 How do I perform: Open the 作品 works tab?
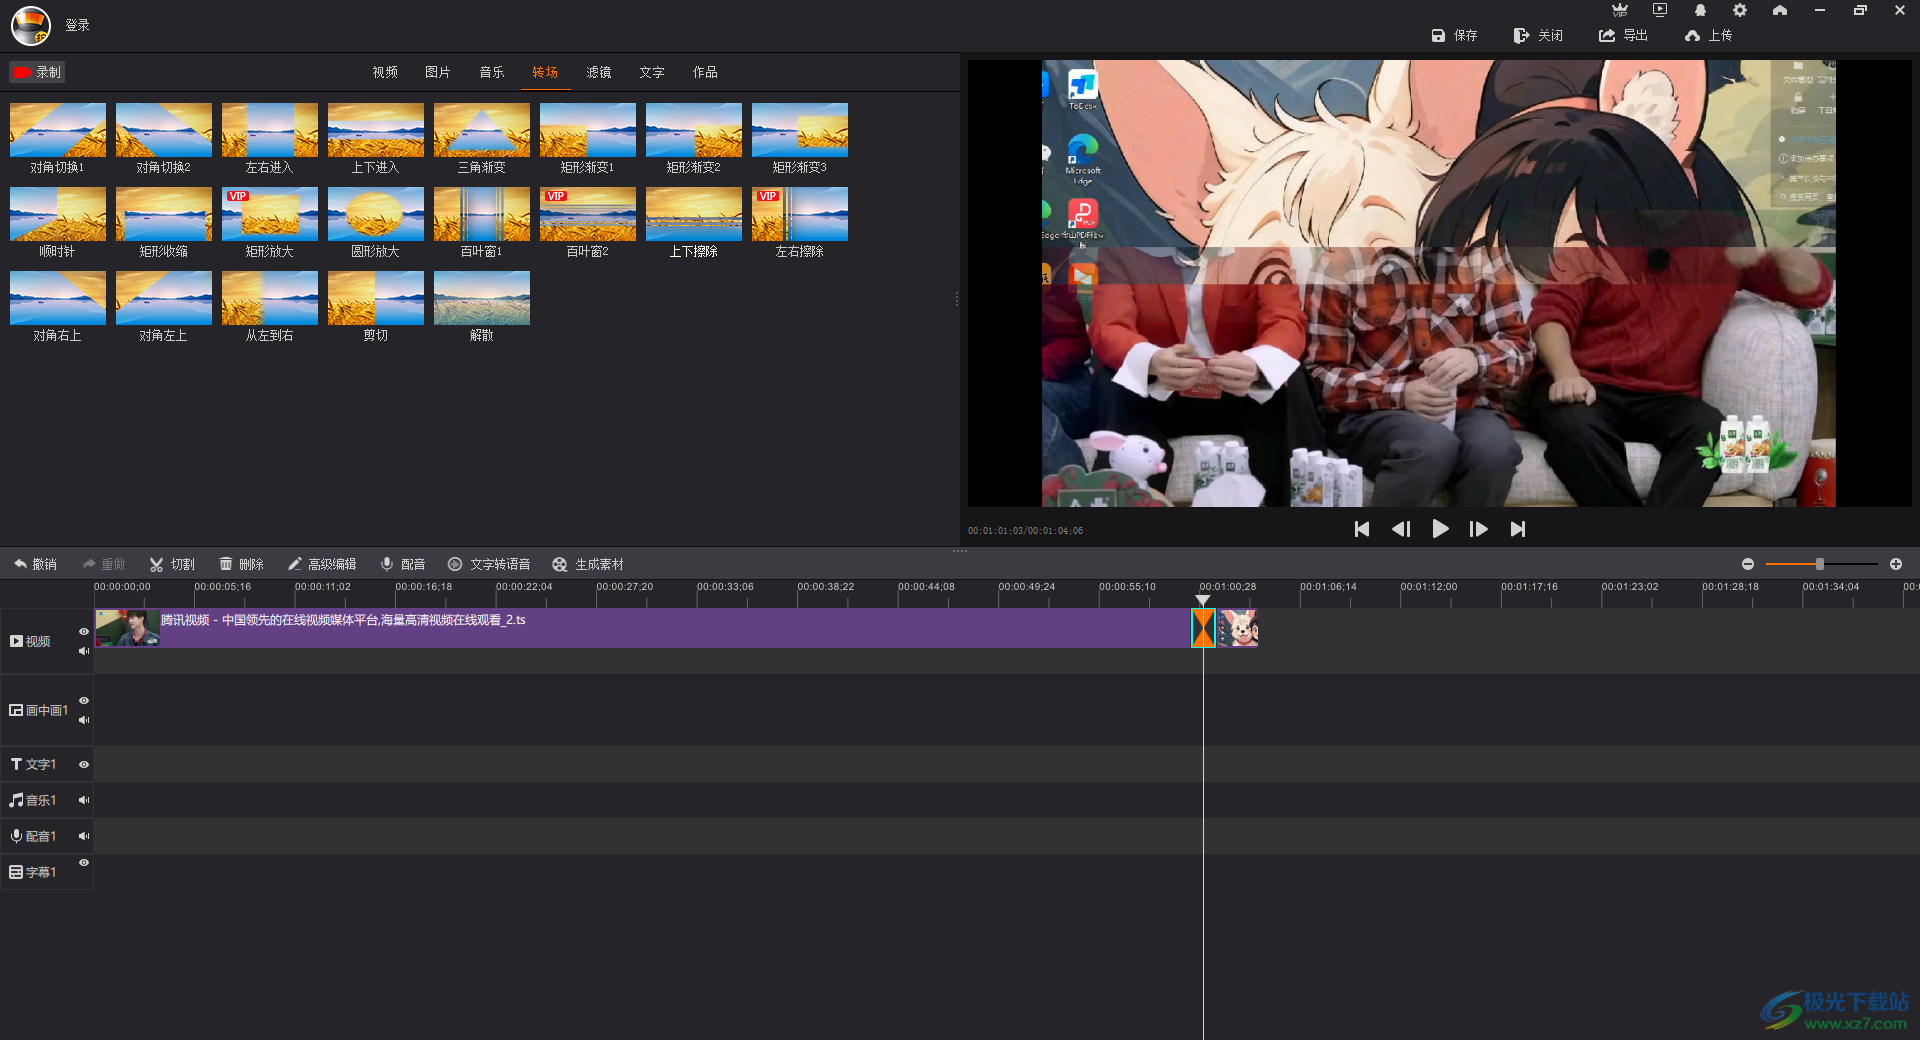pos(705,72)
